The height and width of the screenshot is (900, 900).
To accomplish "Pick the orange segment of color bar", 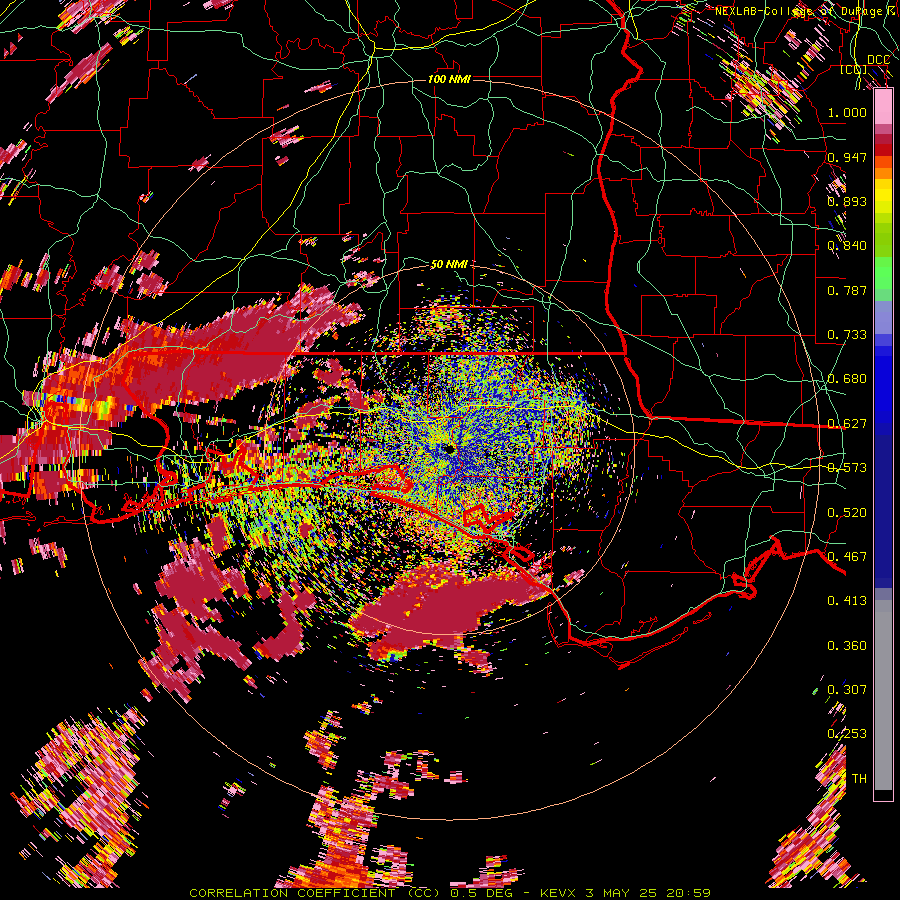I will pos(883,173).
